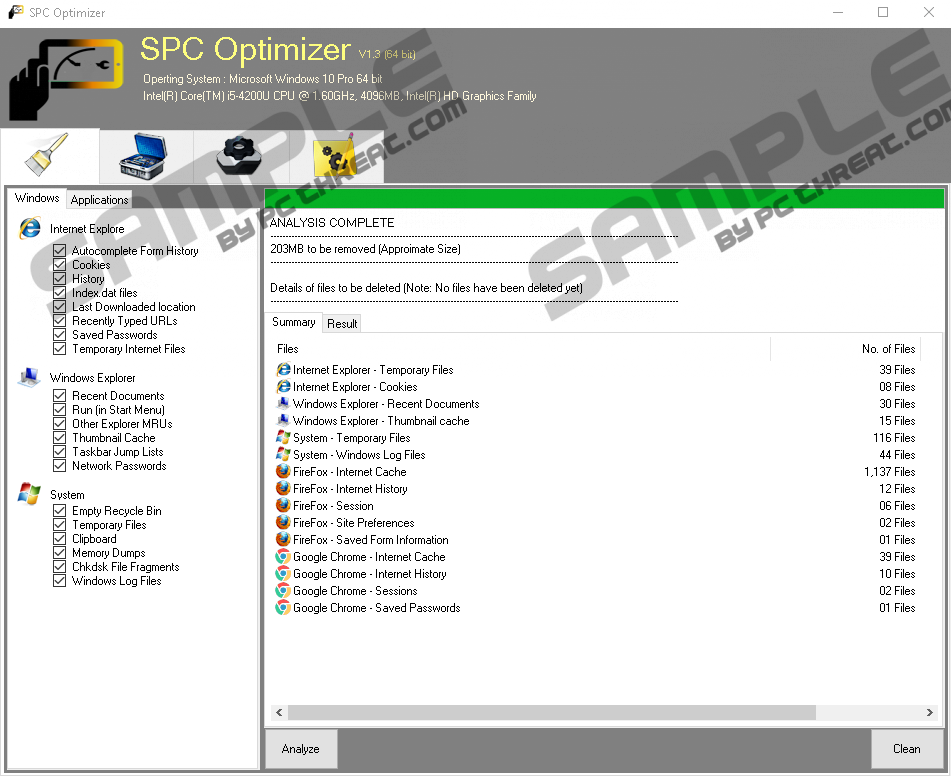Screen dimensions: 951x776
Task: Uncheck the Clipboard checkbox
Action: click(59, 539)
